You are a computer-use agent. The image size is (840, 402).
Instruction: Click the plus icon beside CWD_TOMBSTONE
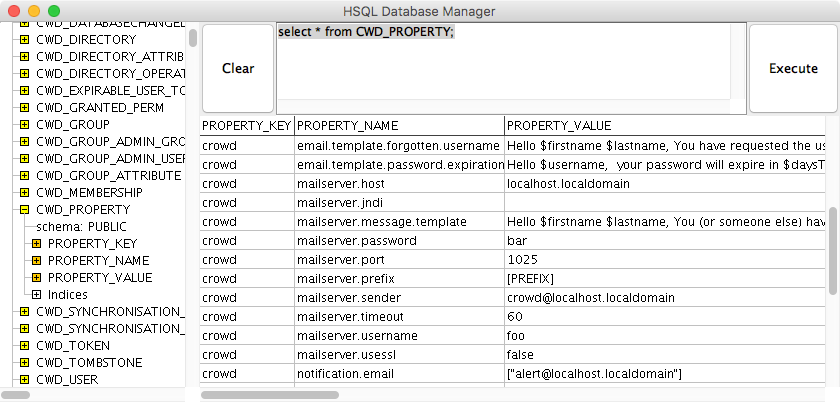coord(24,363)
